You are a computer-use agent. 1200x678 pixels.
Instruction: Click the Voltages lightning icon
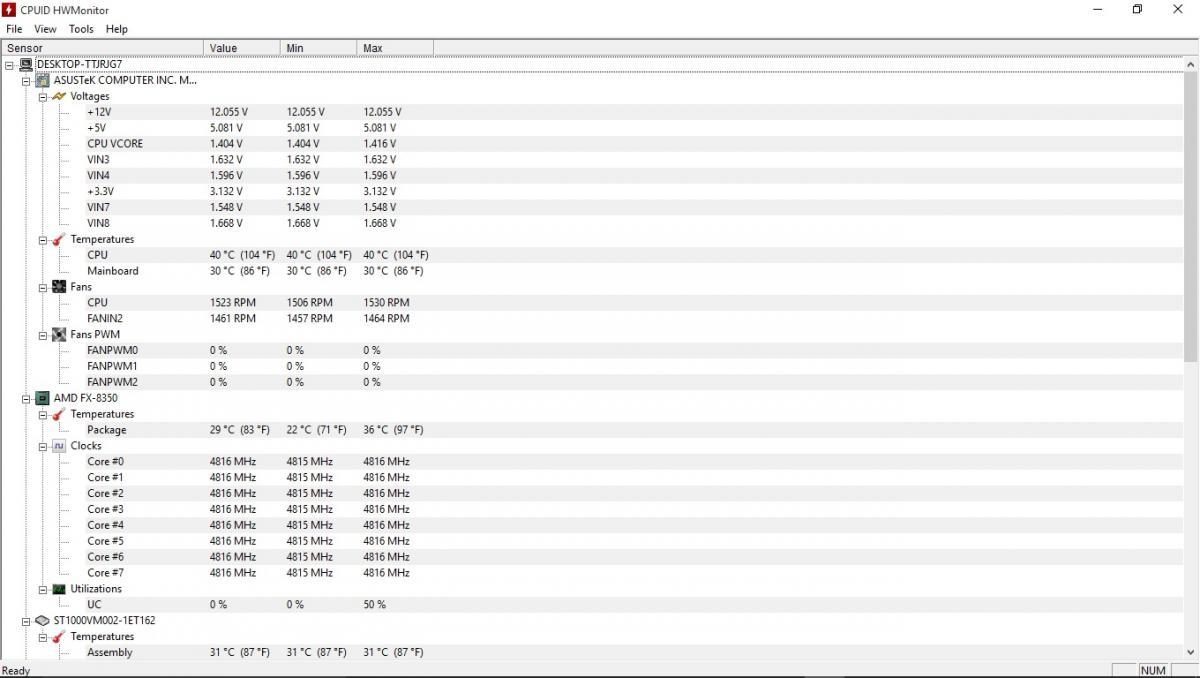(59, 96)
